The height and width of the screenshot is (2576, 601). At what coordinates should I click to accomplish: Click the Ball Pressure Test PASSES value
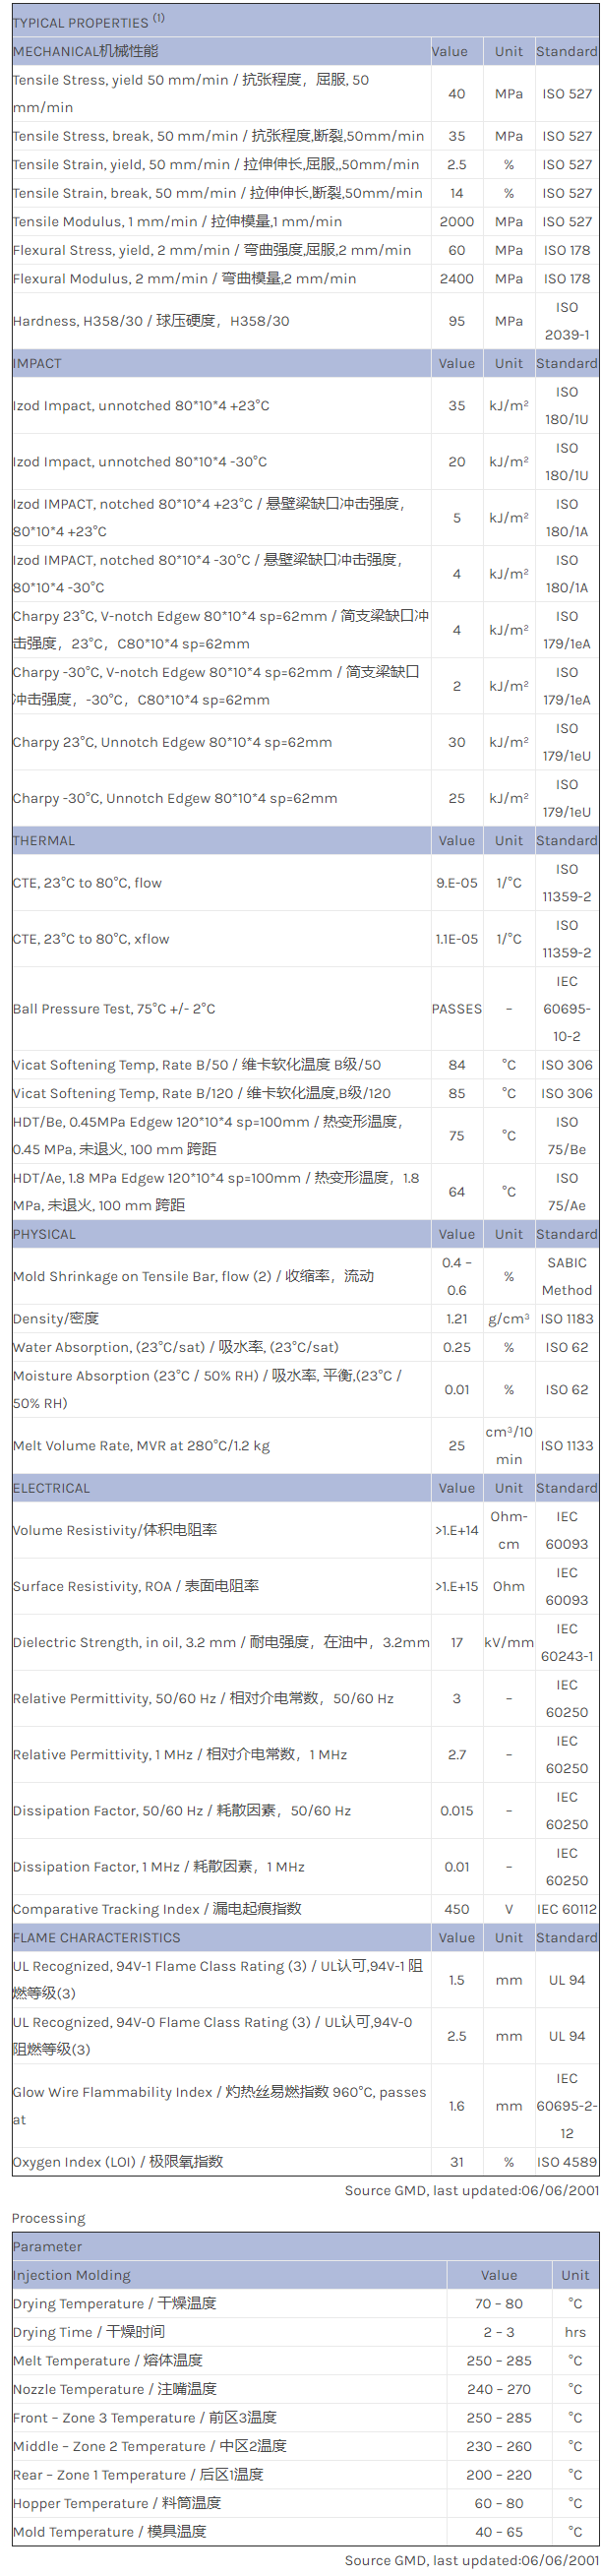[456, 1008]
